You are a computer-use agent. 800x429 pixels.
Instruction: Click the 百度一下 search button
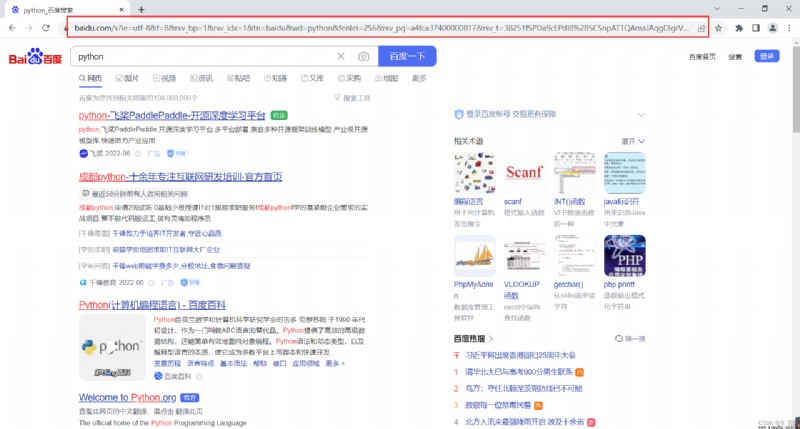pos(407,56)
